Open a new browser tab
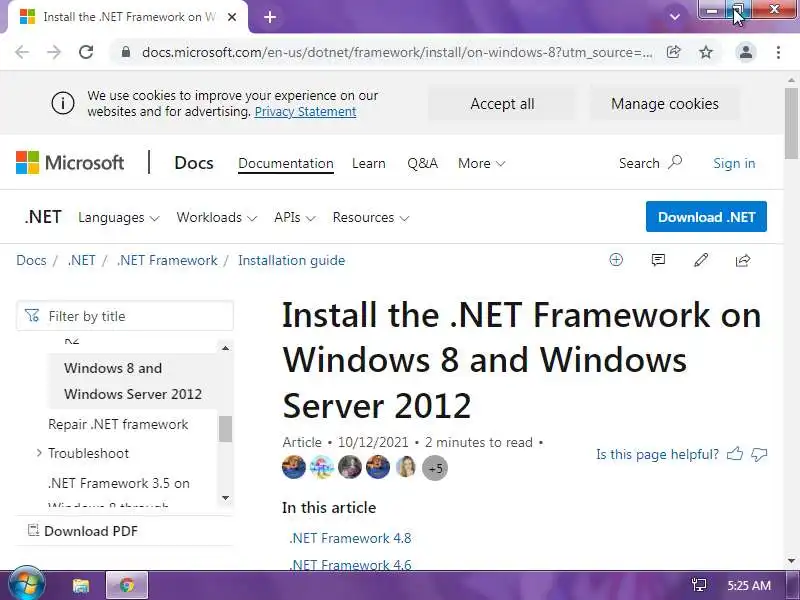800x600 pixels. (x=270, y=17)
